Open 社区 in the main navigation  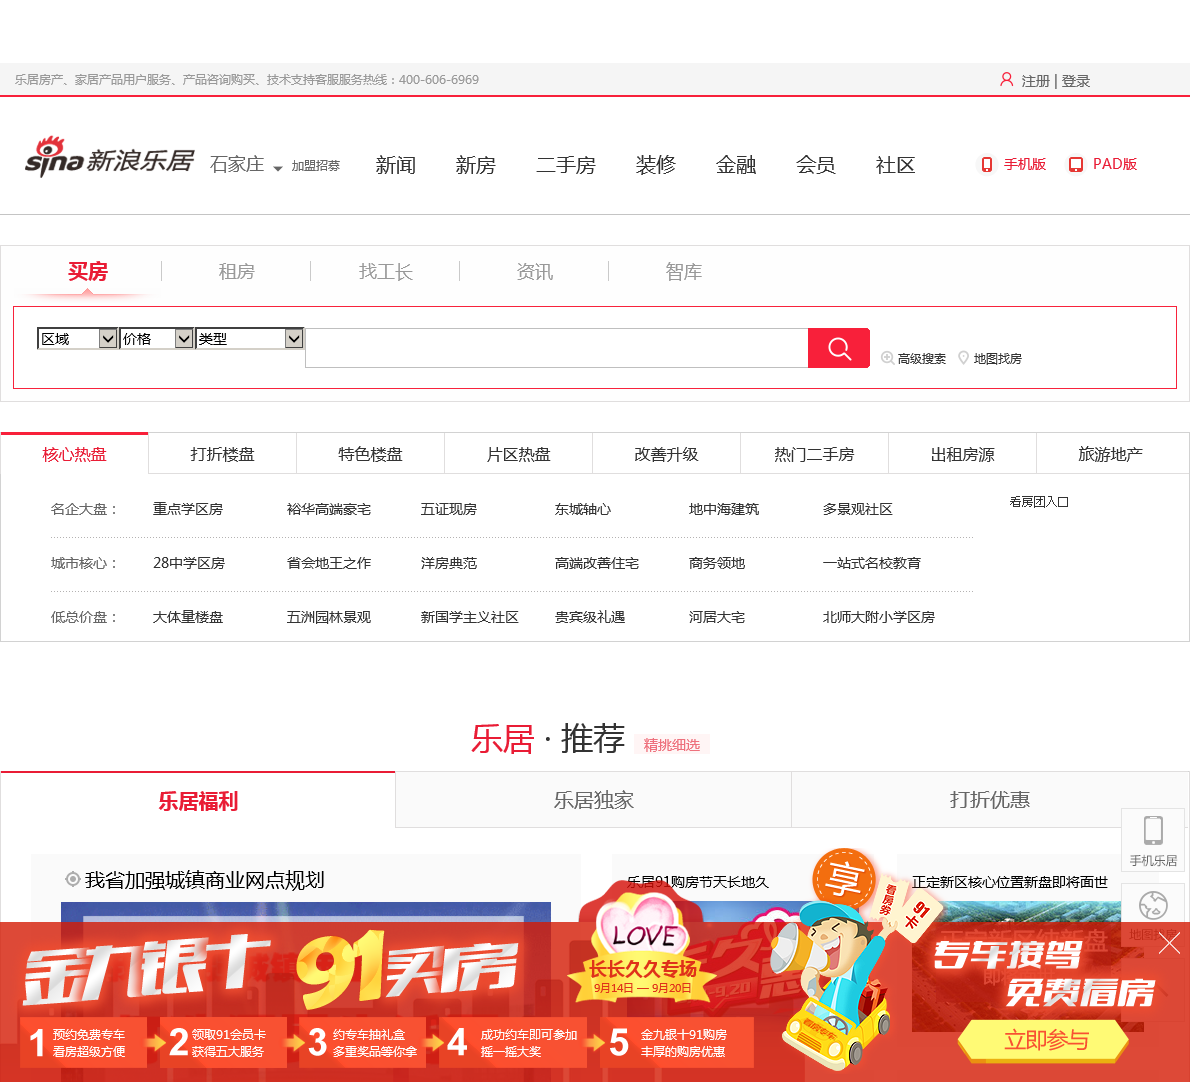pyautogui.click(x=896, y=165)
